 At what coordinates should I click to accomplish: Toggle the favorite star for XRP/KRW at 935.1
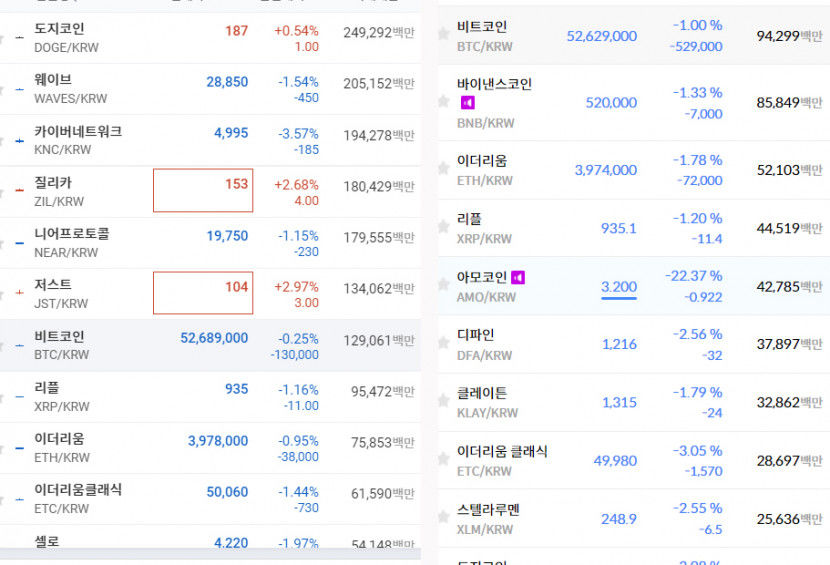[444, 227]
